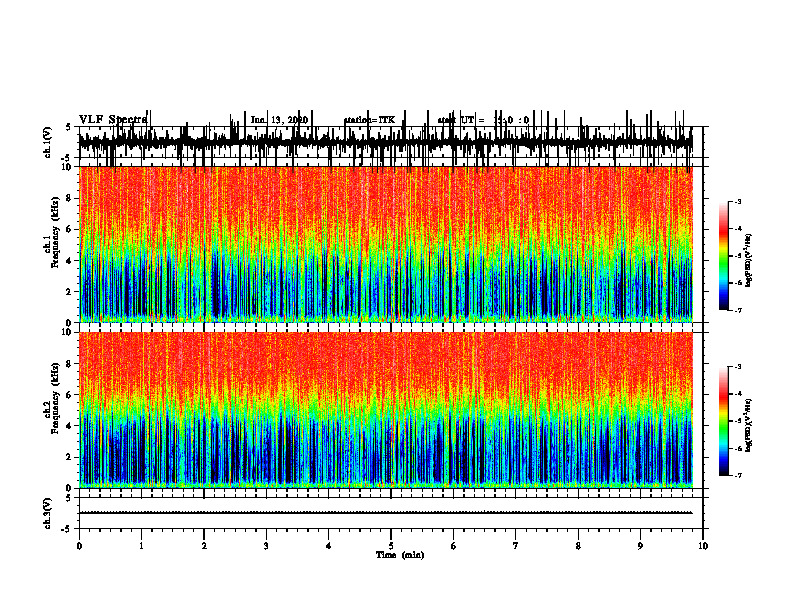Click the ch.1 'Frequency (kHz)' axis label
The image size is (792, 612).
tap(56, 232)
